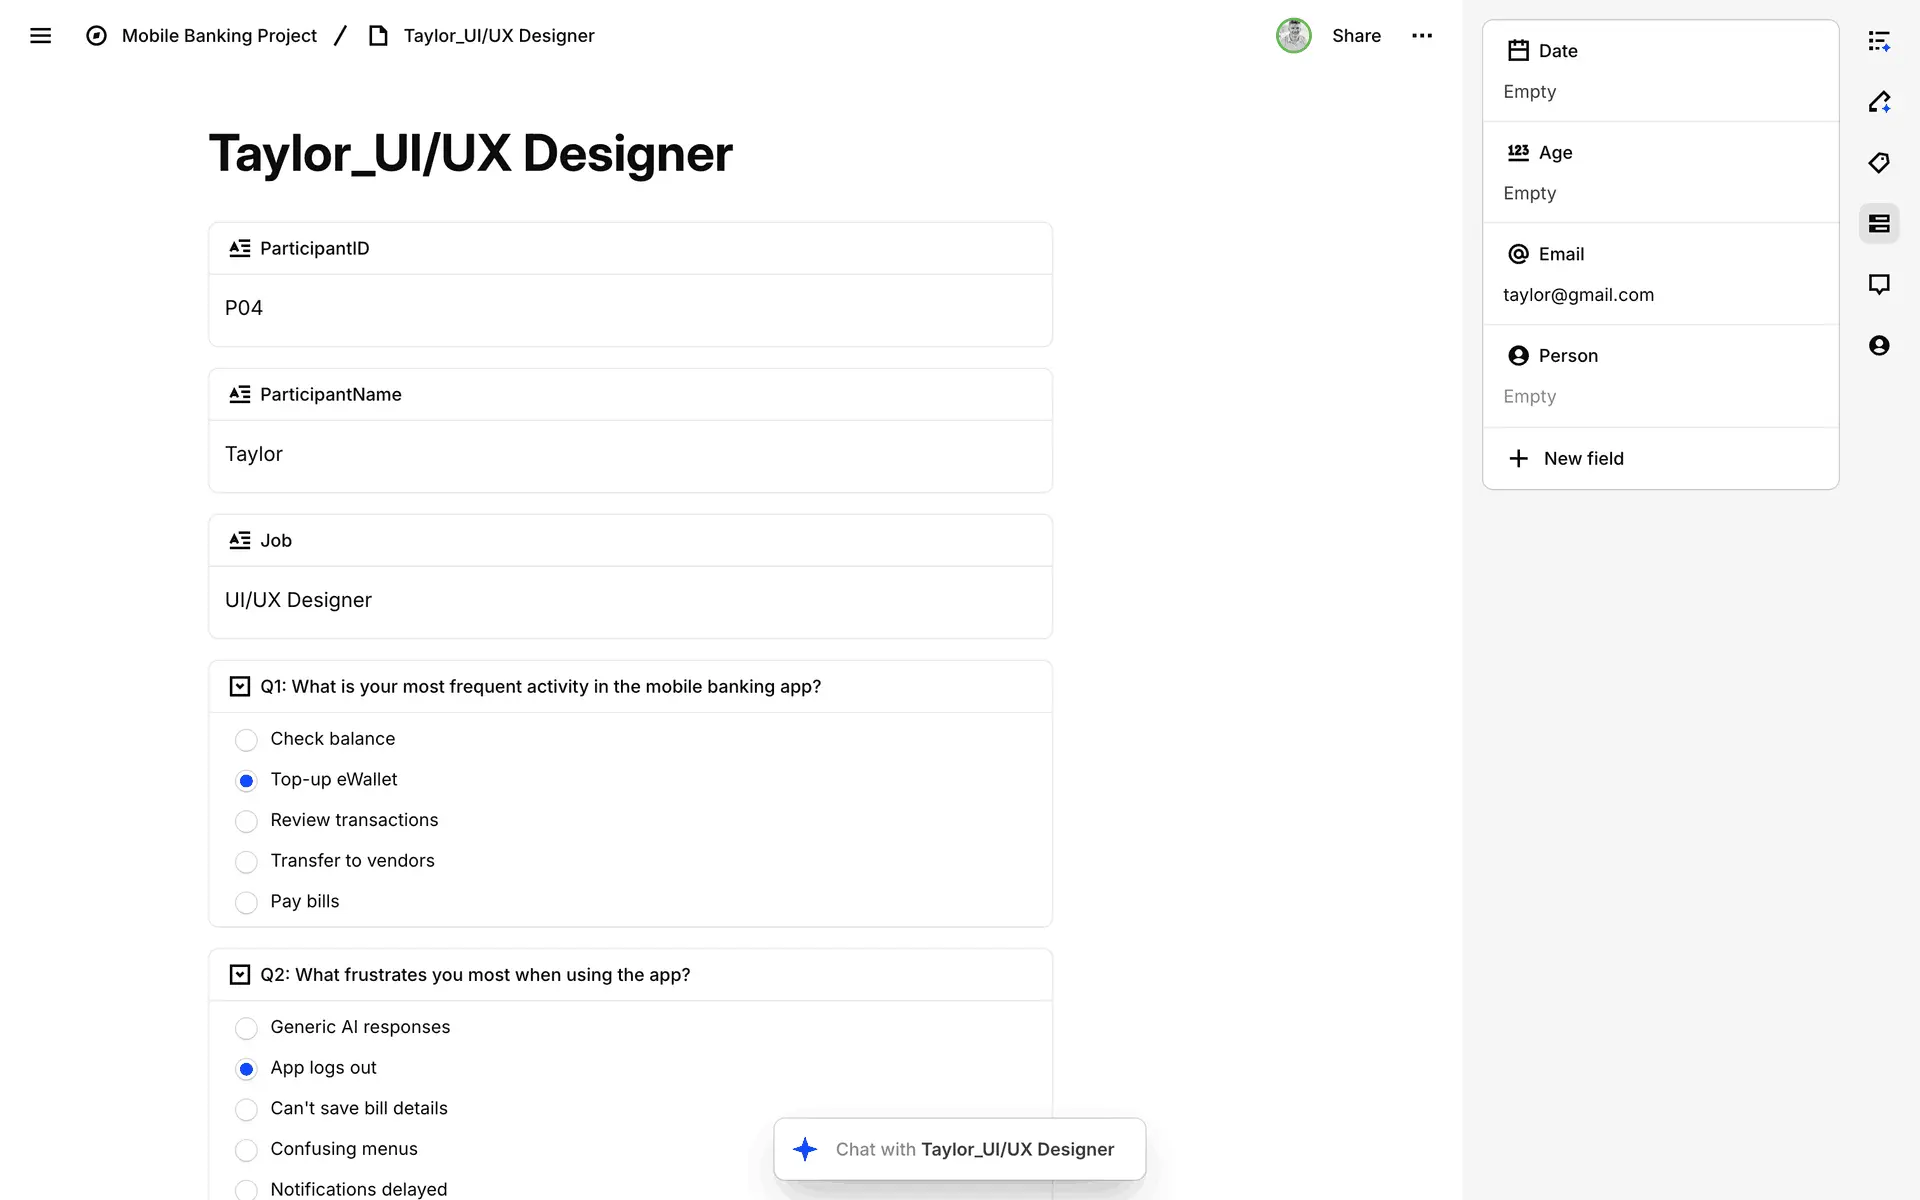Screen dimensions: 1920x1200
Task: Open the three-dot more options menu
Action: (1422, 36)
